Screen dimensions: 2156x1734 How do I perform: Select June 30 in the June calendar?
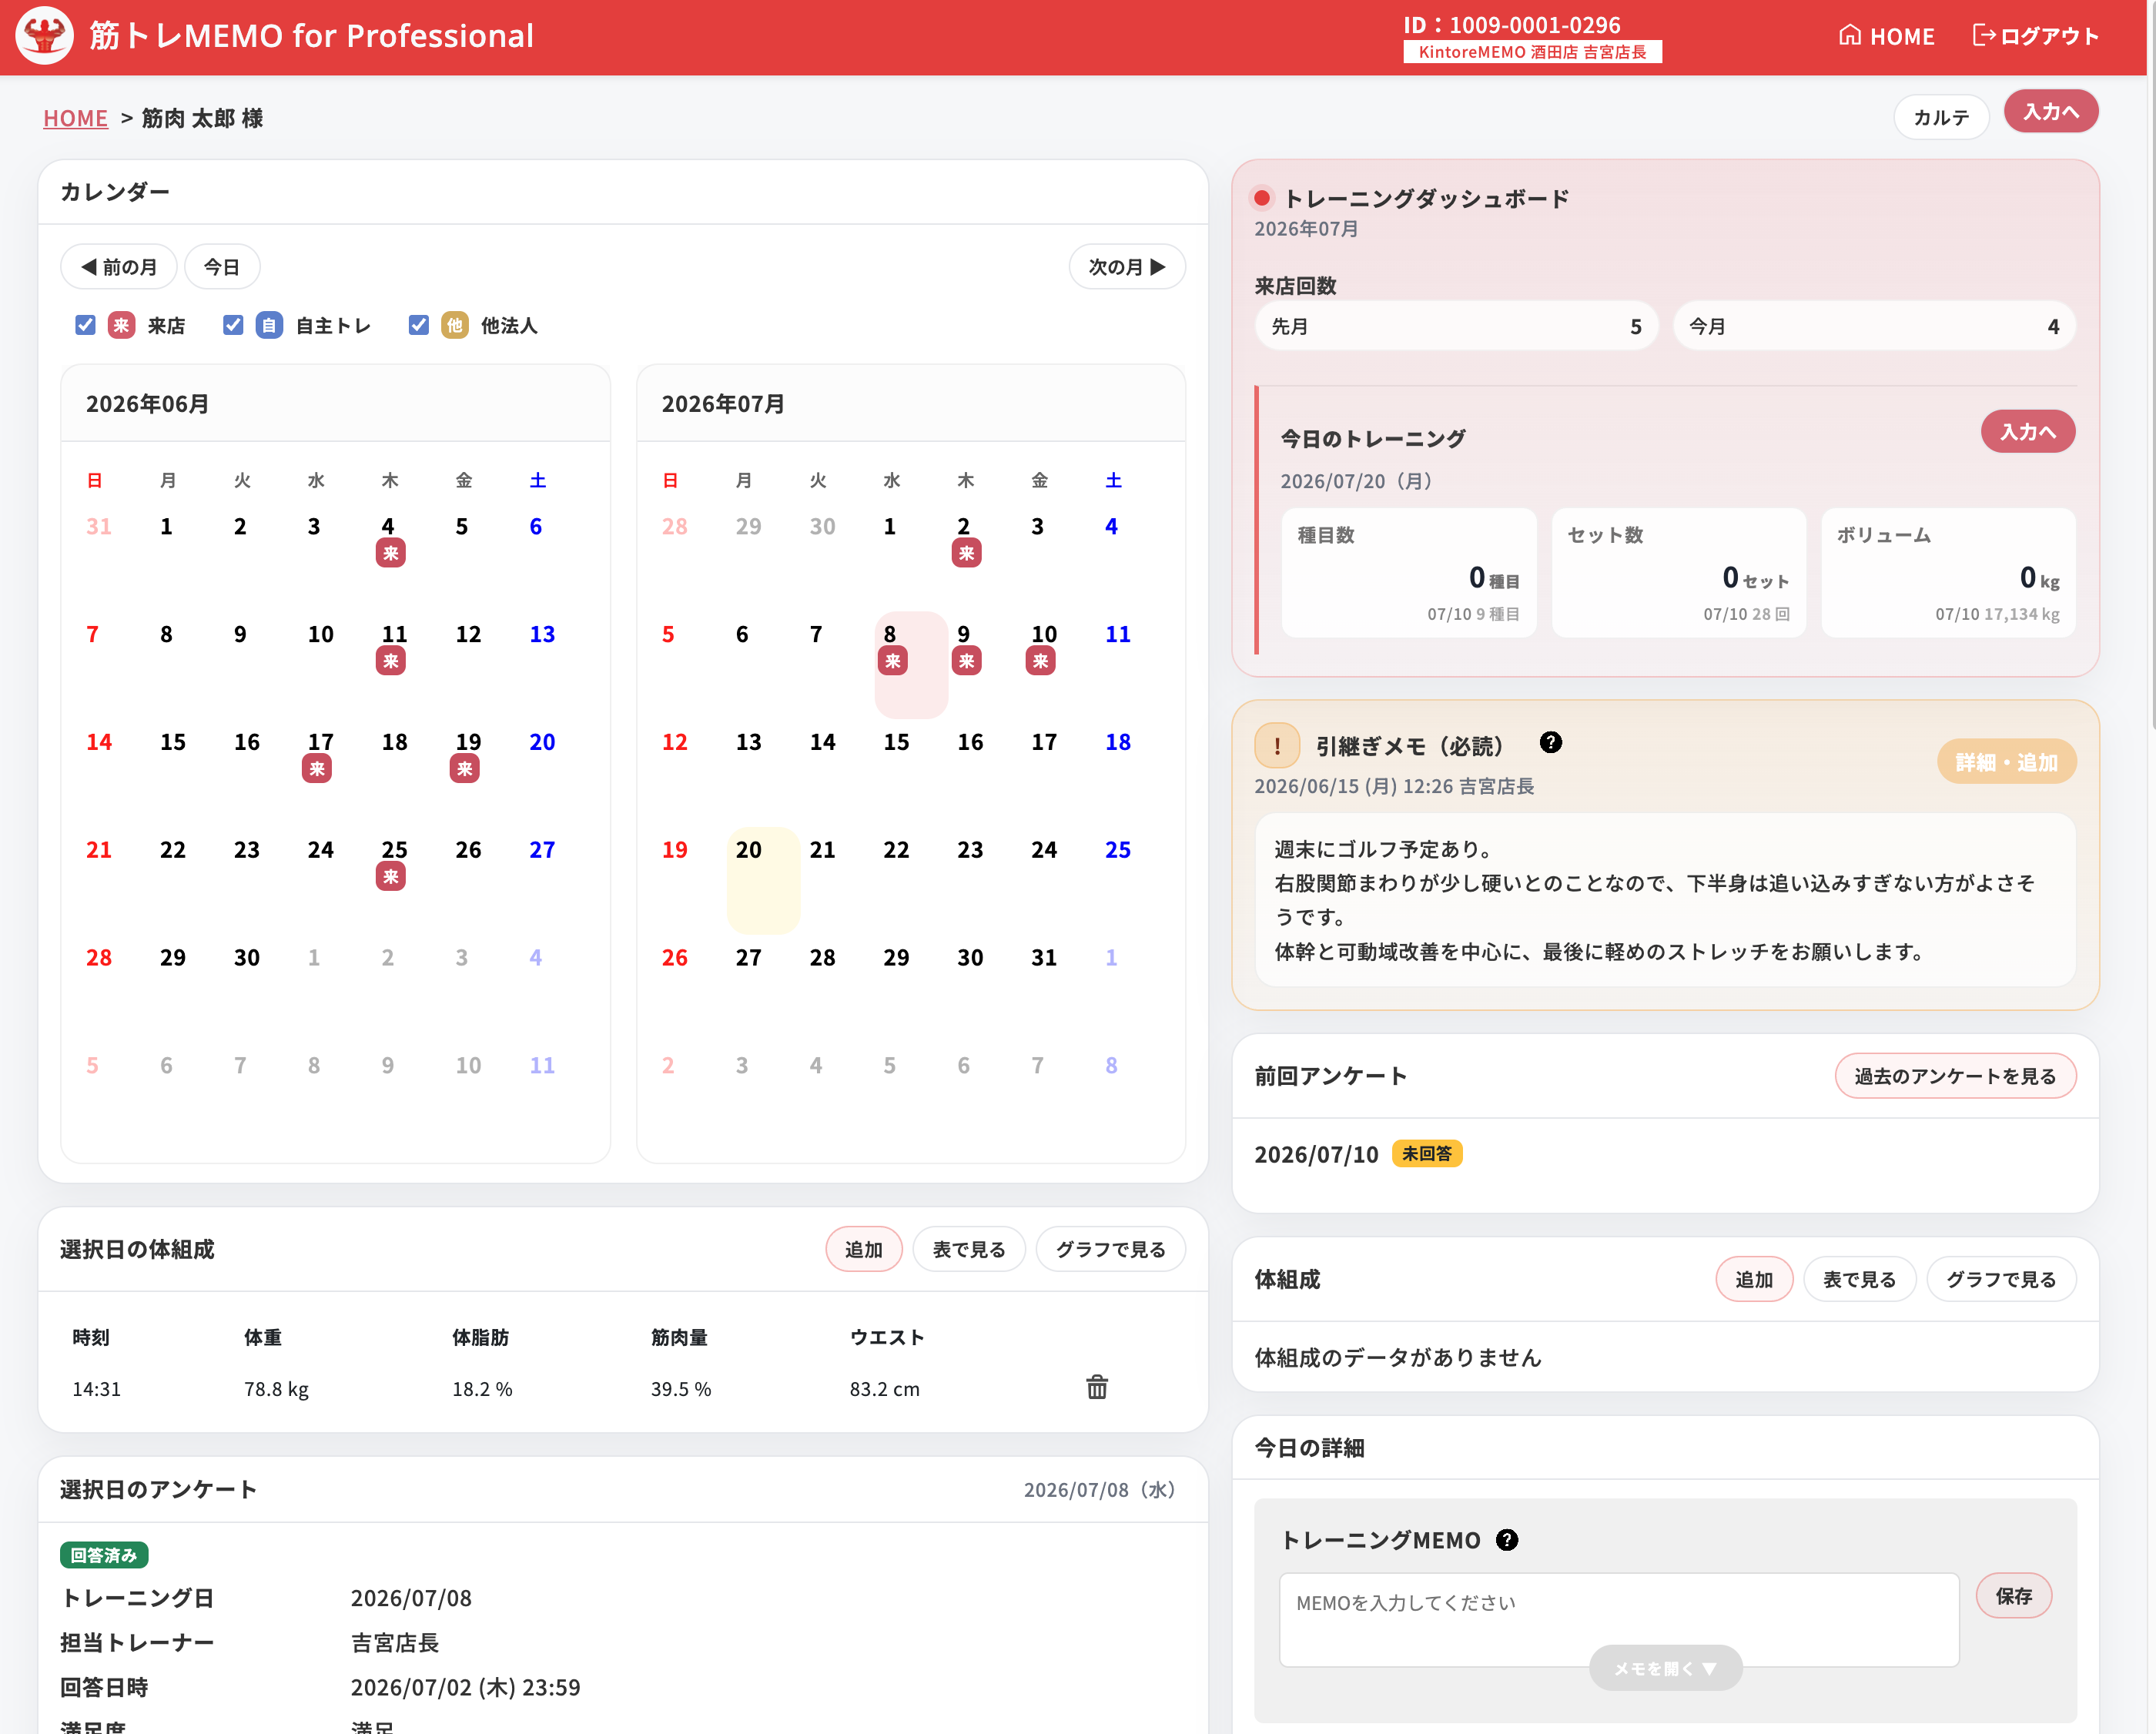click(247, 957)
